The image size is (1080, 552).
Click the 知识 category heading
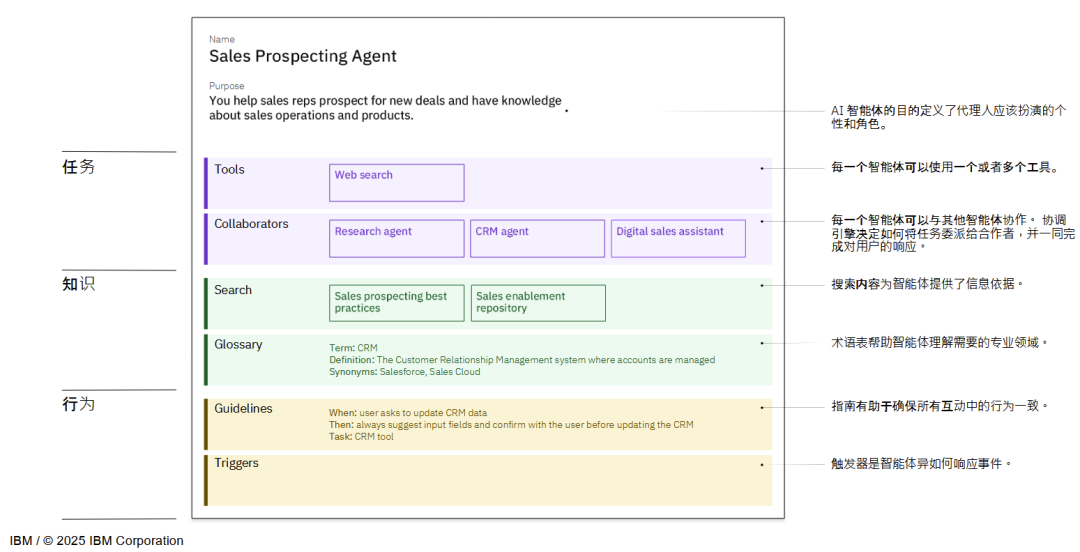(79, 284)
